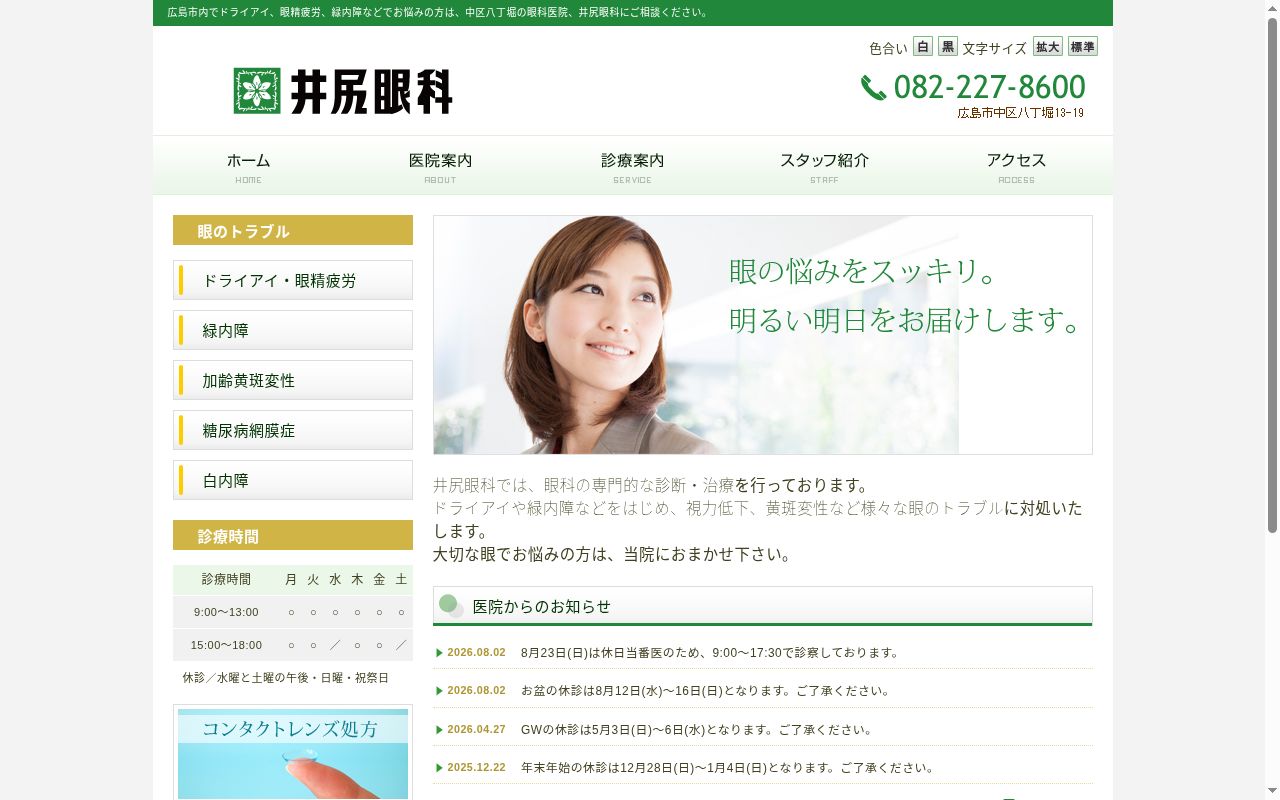Click the コンタクトレンズ処方 banner image
Viewport: 1280px width, 800px height.
[x=293, y=753]
